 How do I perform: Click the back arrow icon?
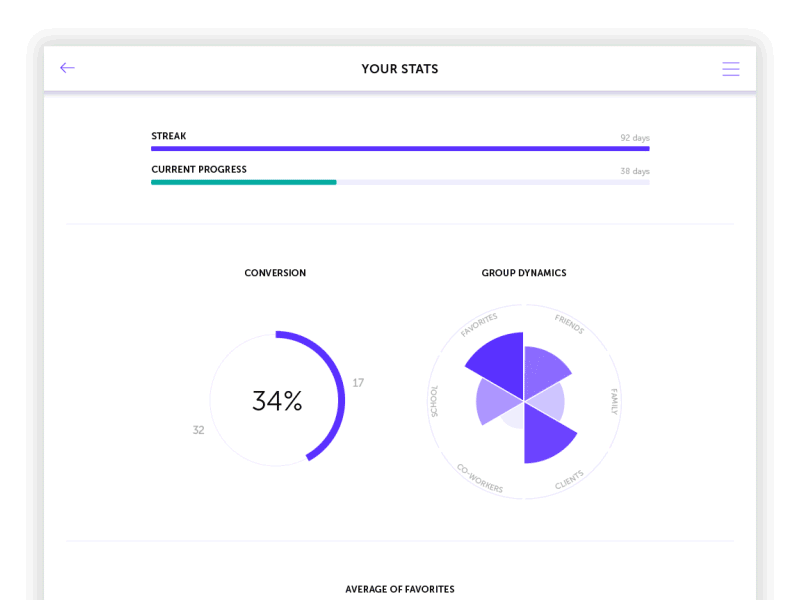67,67
